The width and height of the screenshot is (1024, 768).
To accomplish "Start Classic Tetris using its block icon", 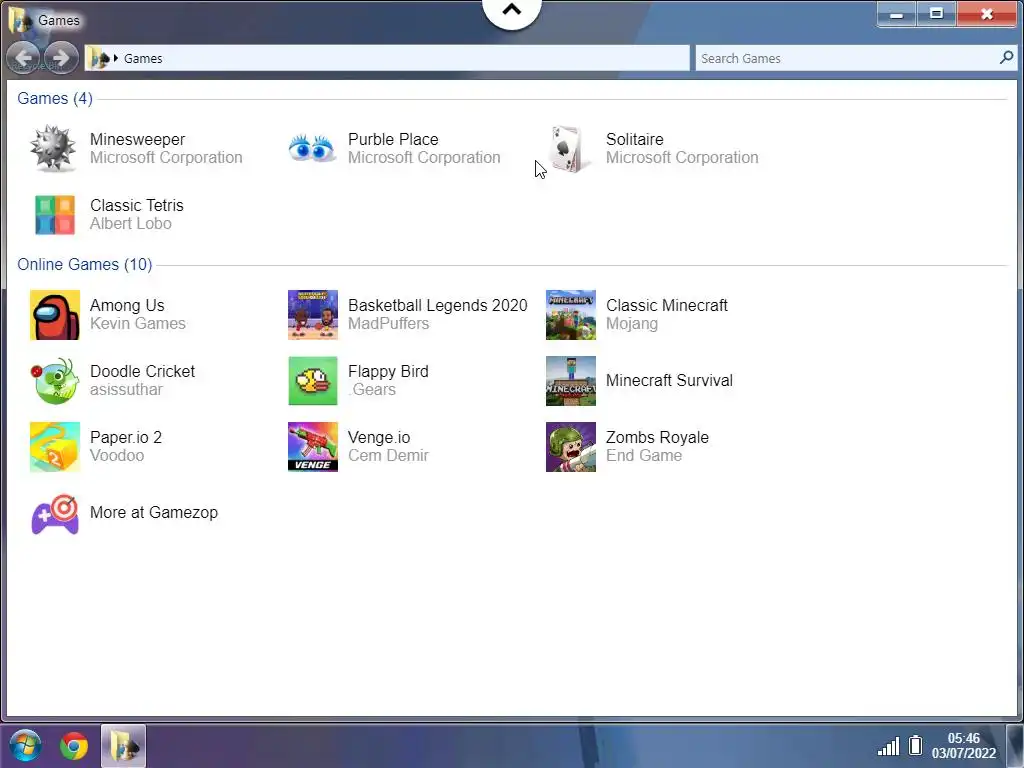I will (x=55, y=215).
